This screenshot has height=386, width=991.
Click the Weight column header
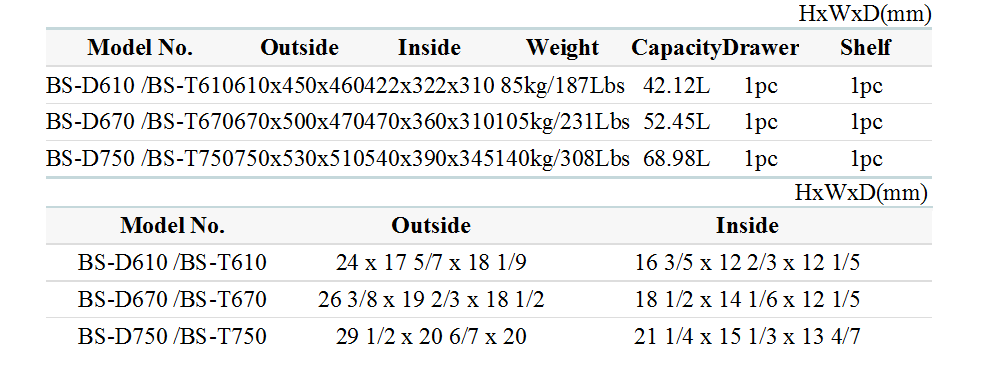click(562, 47)
